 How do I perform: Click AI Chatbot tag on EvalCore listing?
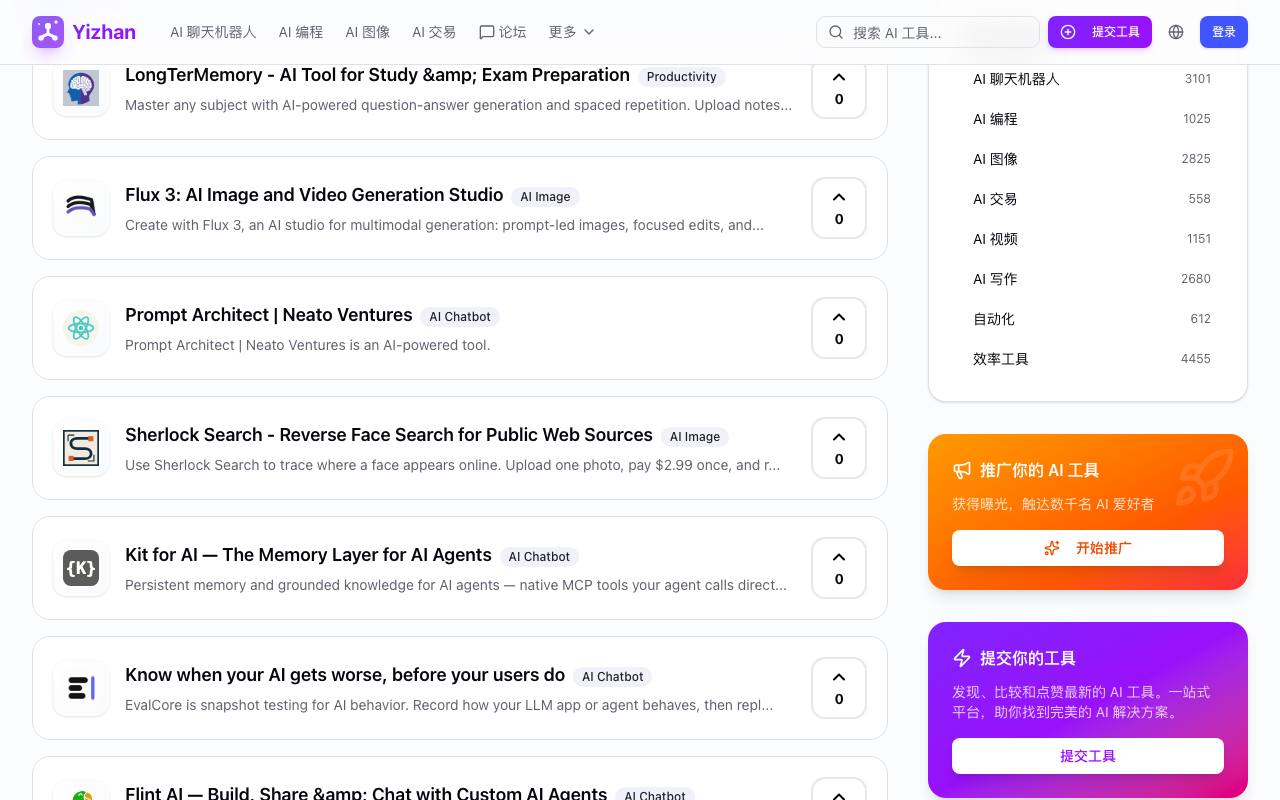(x=613, y=677)
